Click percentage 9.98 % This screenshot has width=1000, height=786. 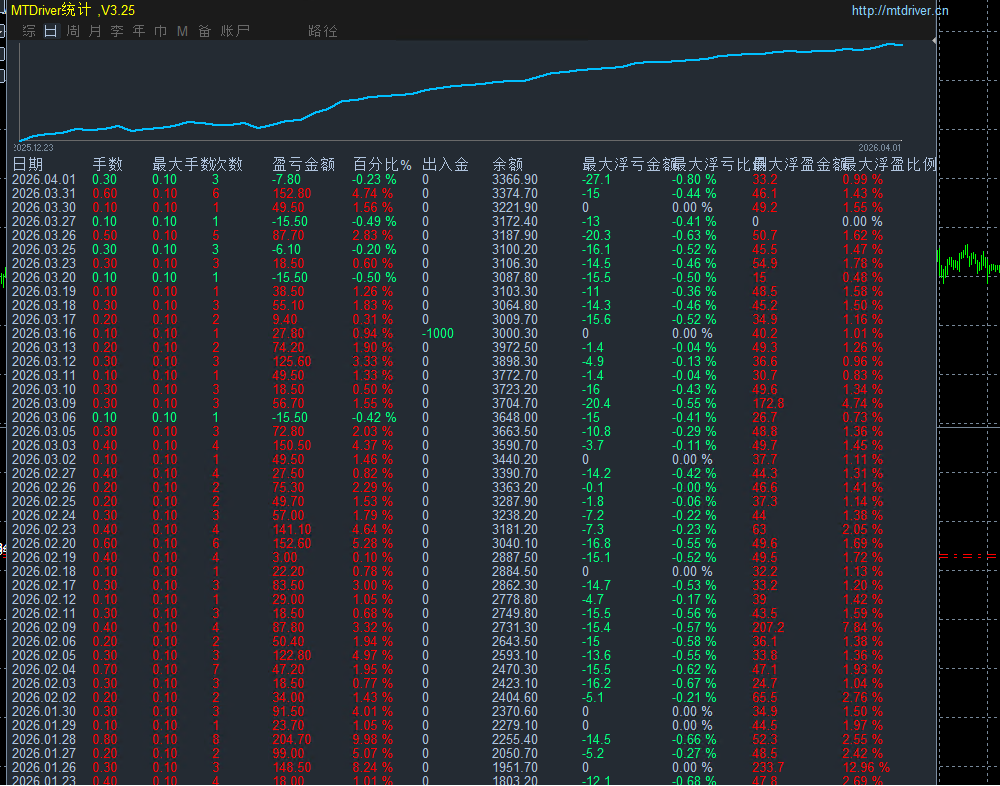(x=373, y=739)
